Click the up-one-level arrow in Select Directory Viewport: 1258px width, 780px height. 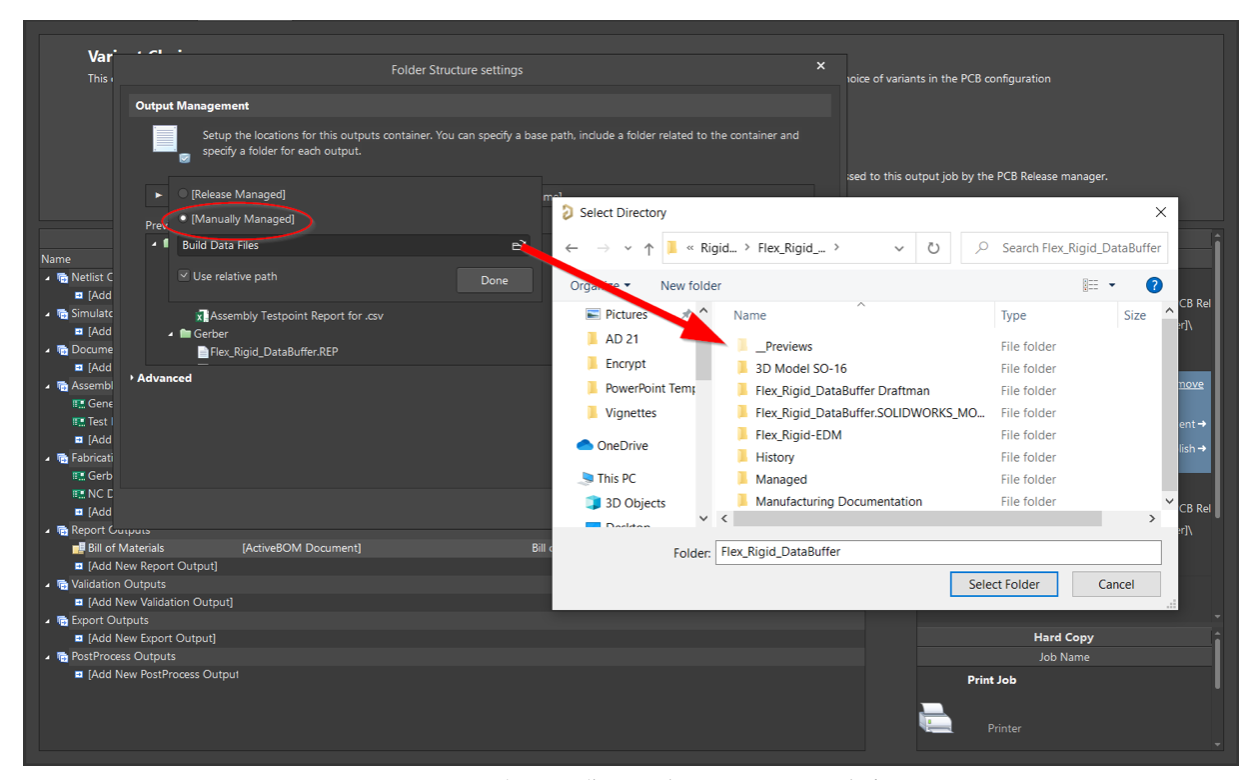(x=649, y=248)
